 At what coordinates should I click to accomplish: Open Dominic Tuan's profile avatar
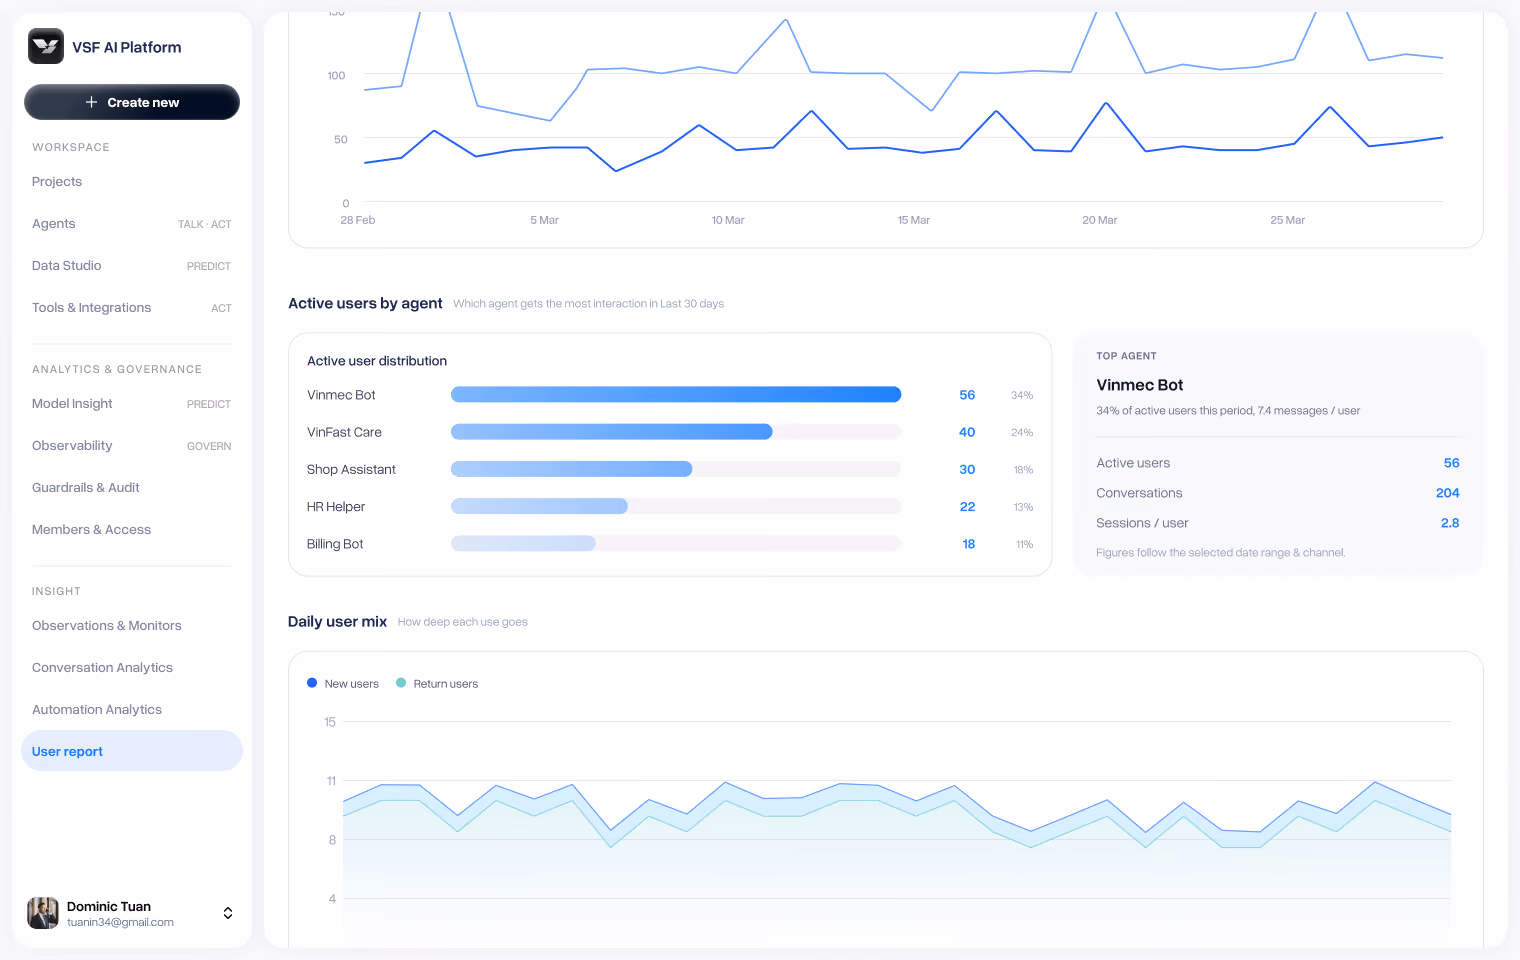coord(43,913)
